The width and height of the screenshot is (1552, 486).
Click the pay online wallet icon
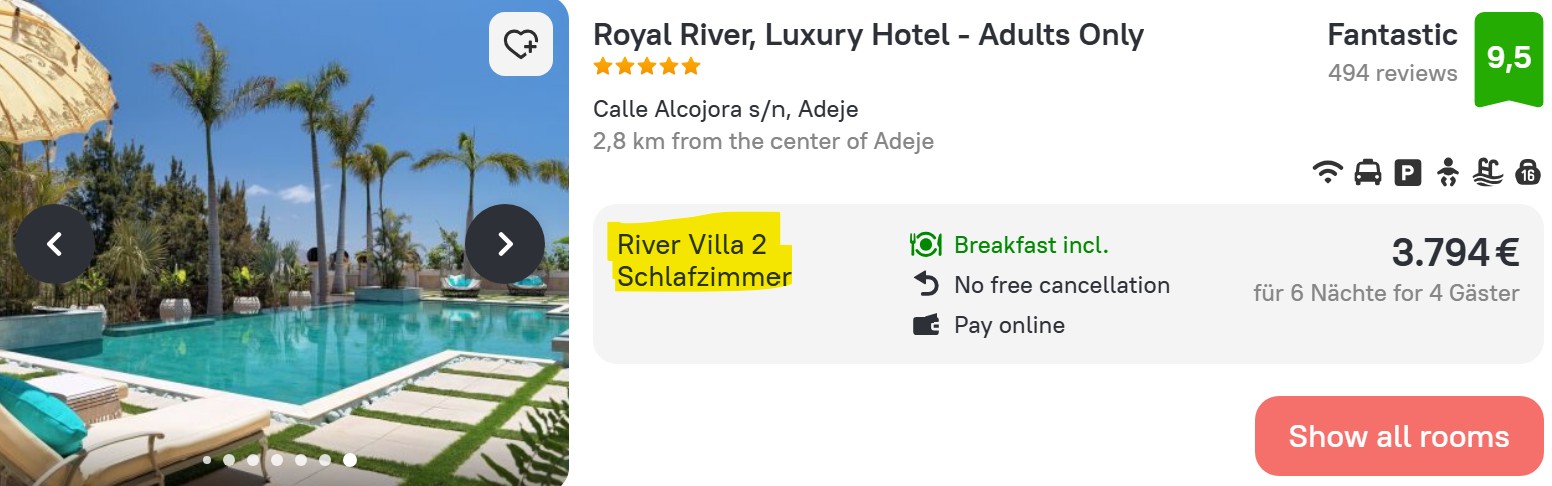tap(926, 325)
